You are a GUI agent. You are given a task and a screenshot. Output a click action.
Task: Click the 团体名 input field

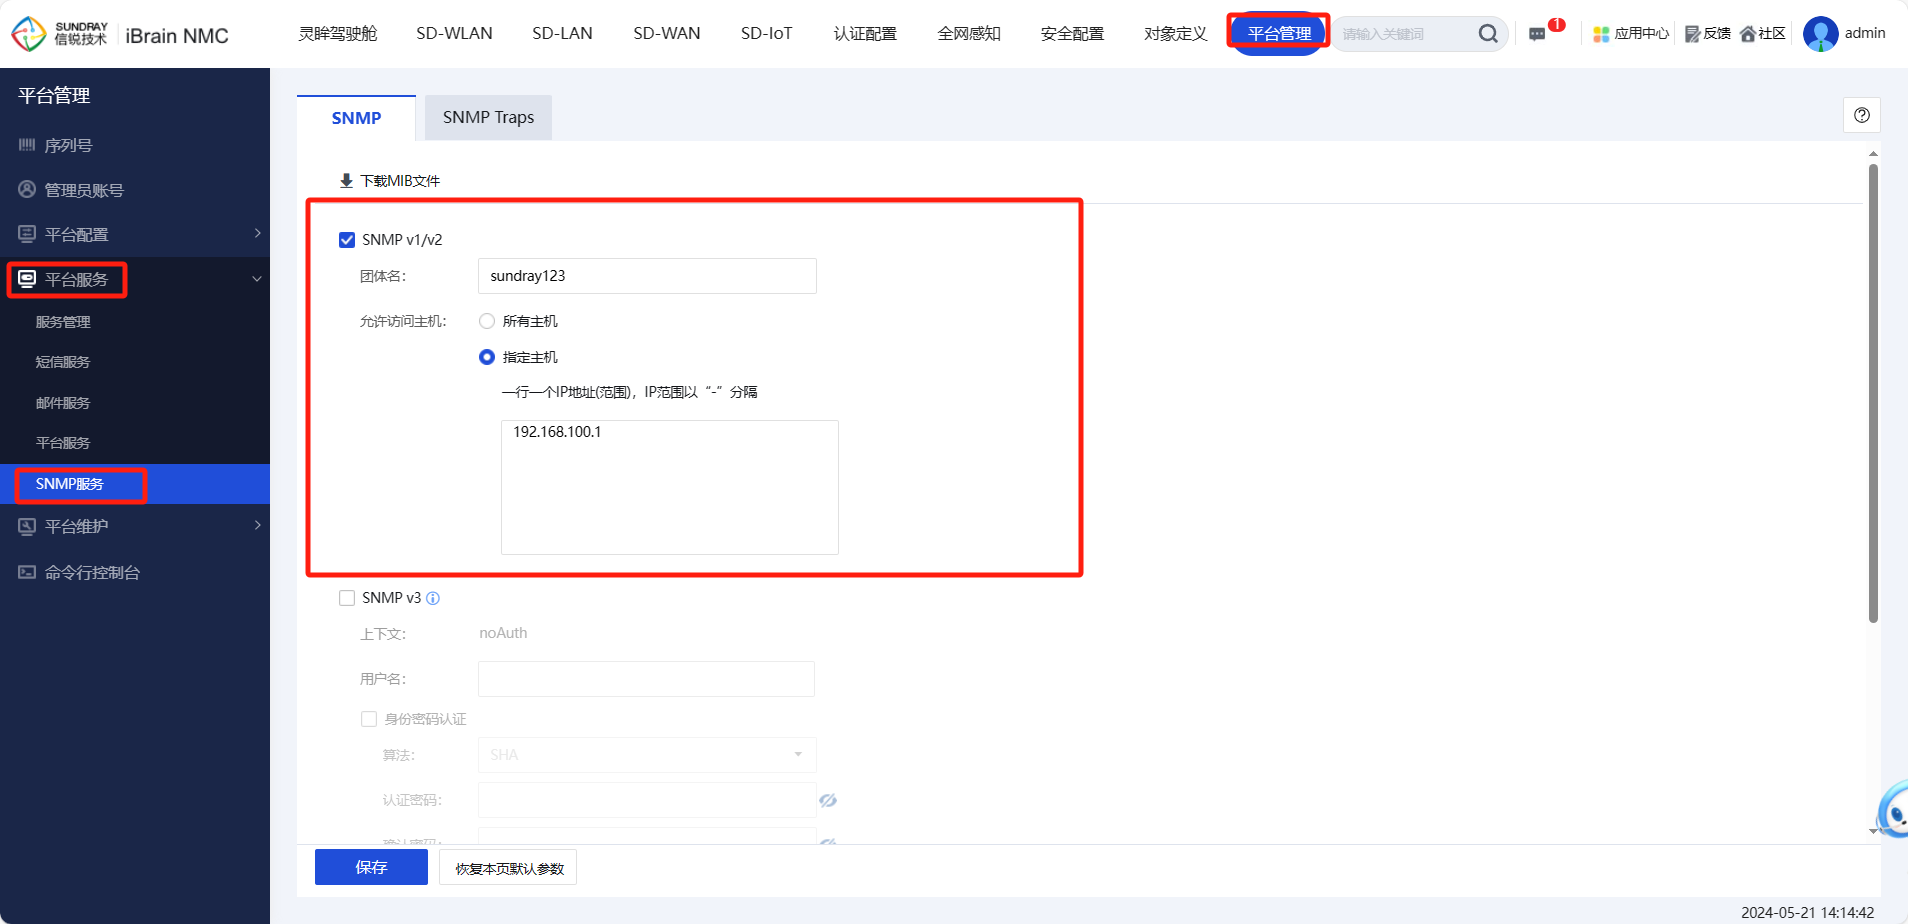[x=647, y=276]
